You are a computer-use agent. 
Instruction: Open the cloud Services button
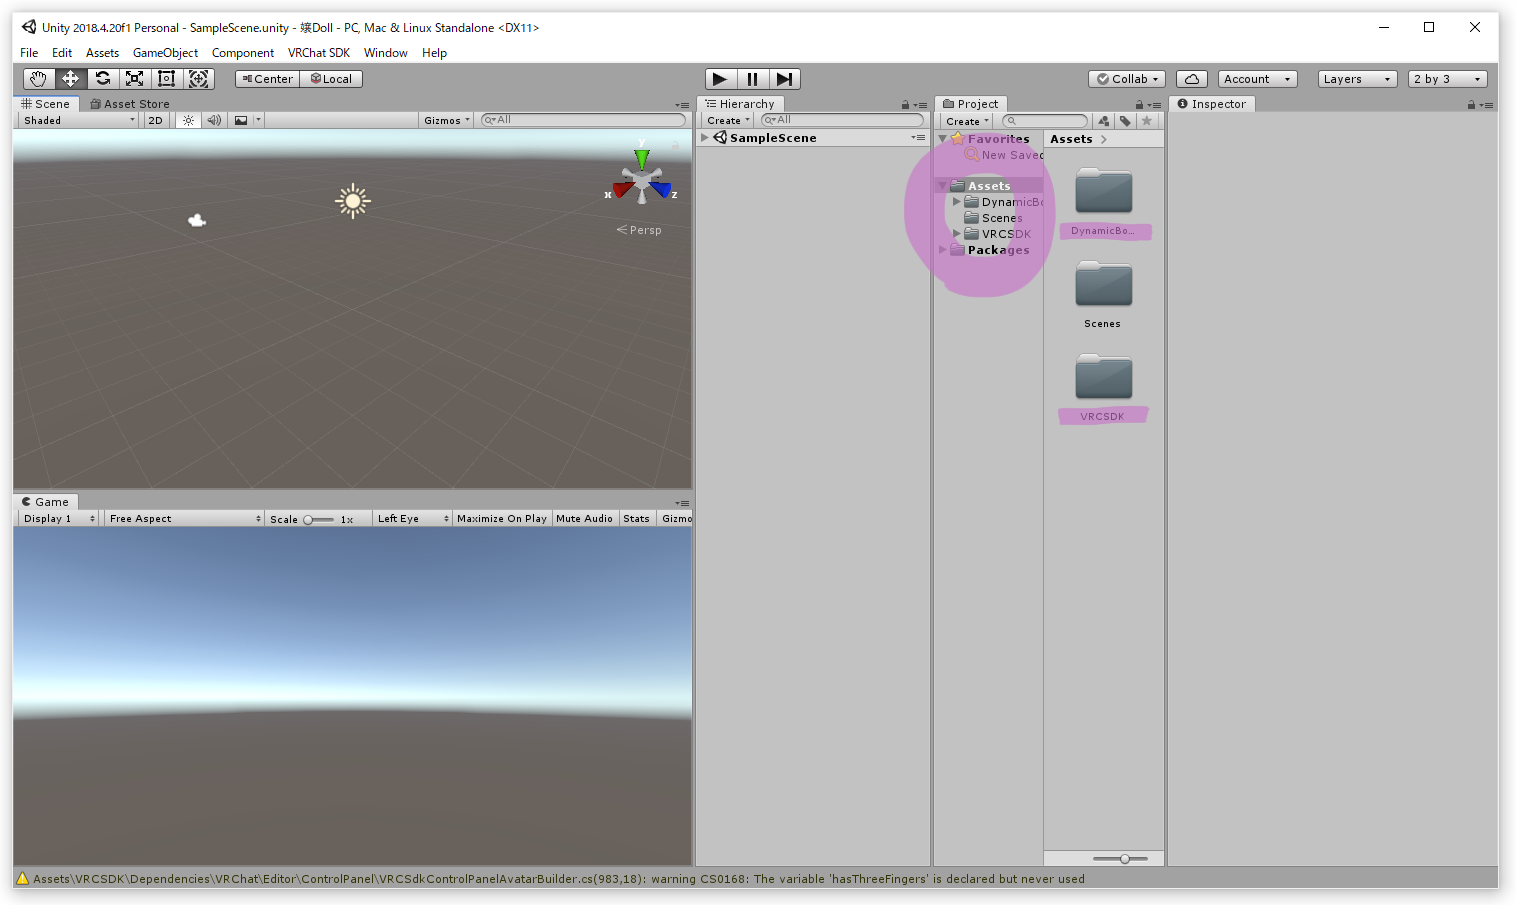tap(1191, 79)
